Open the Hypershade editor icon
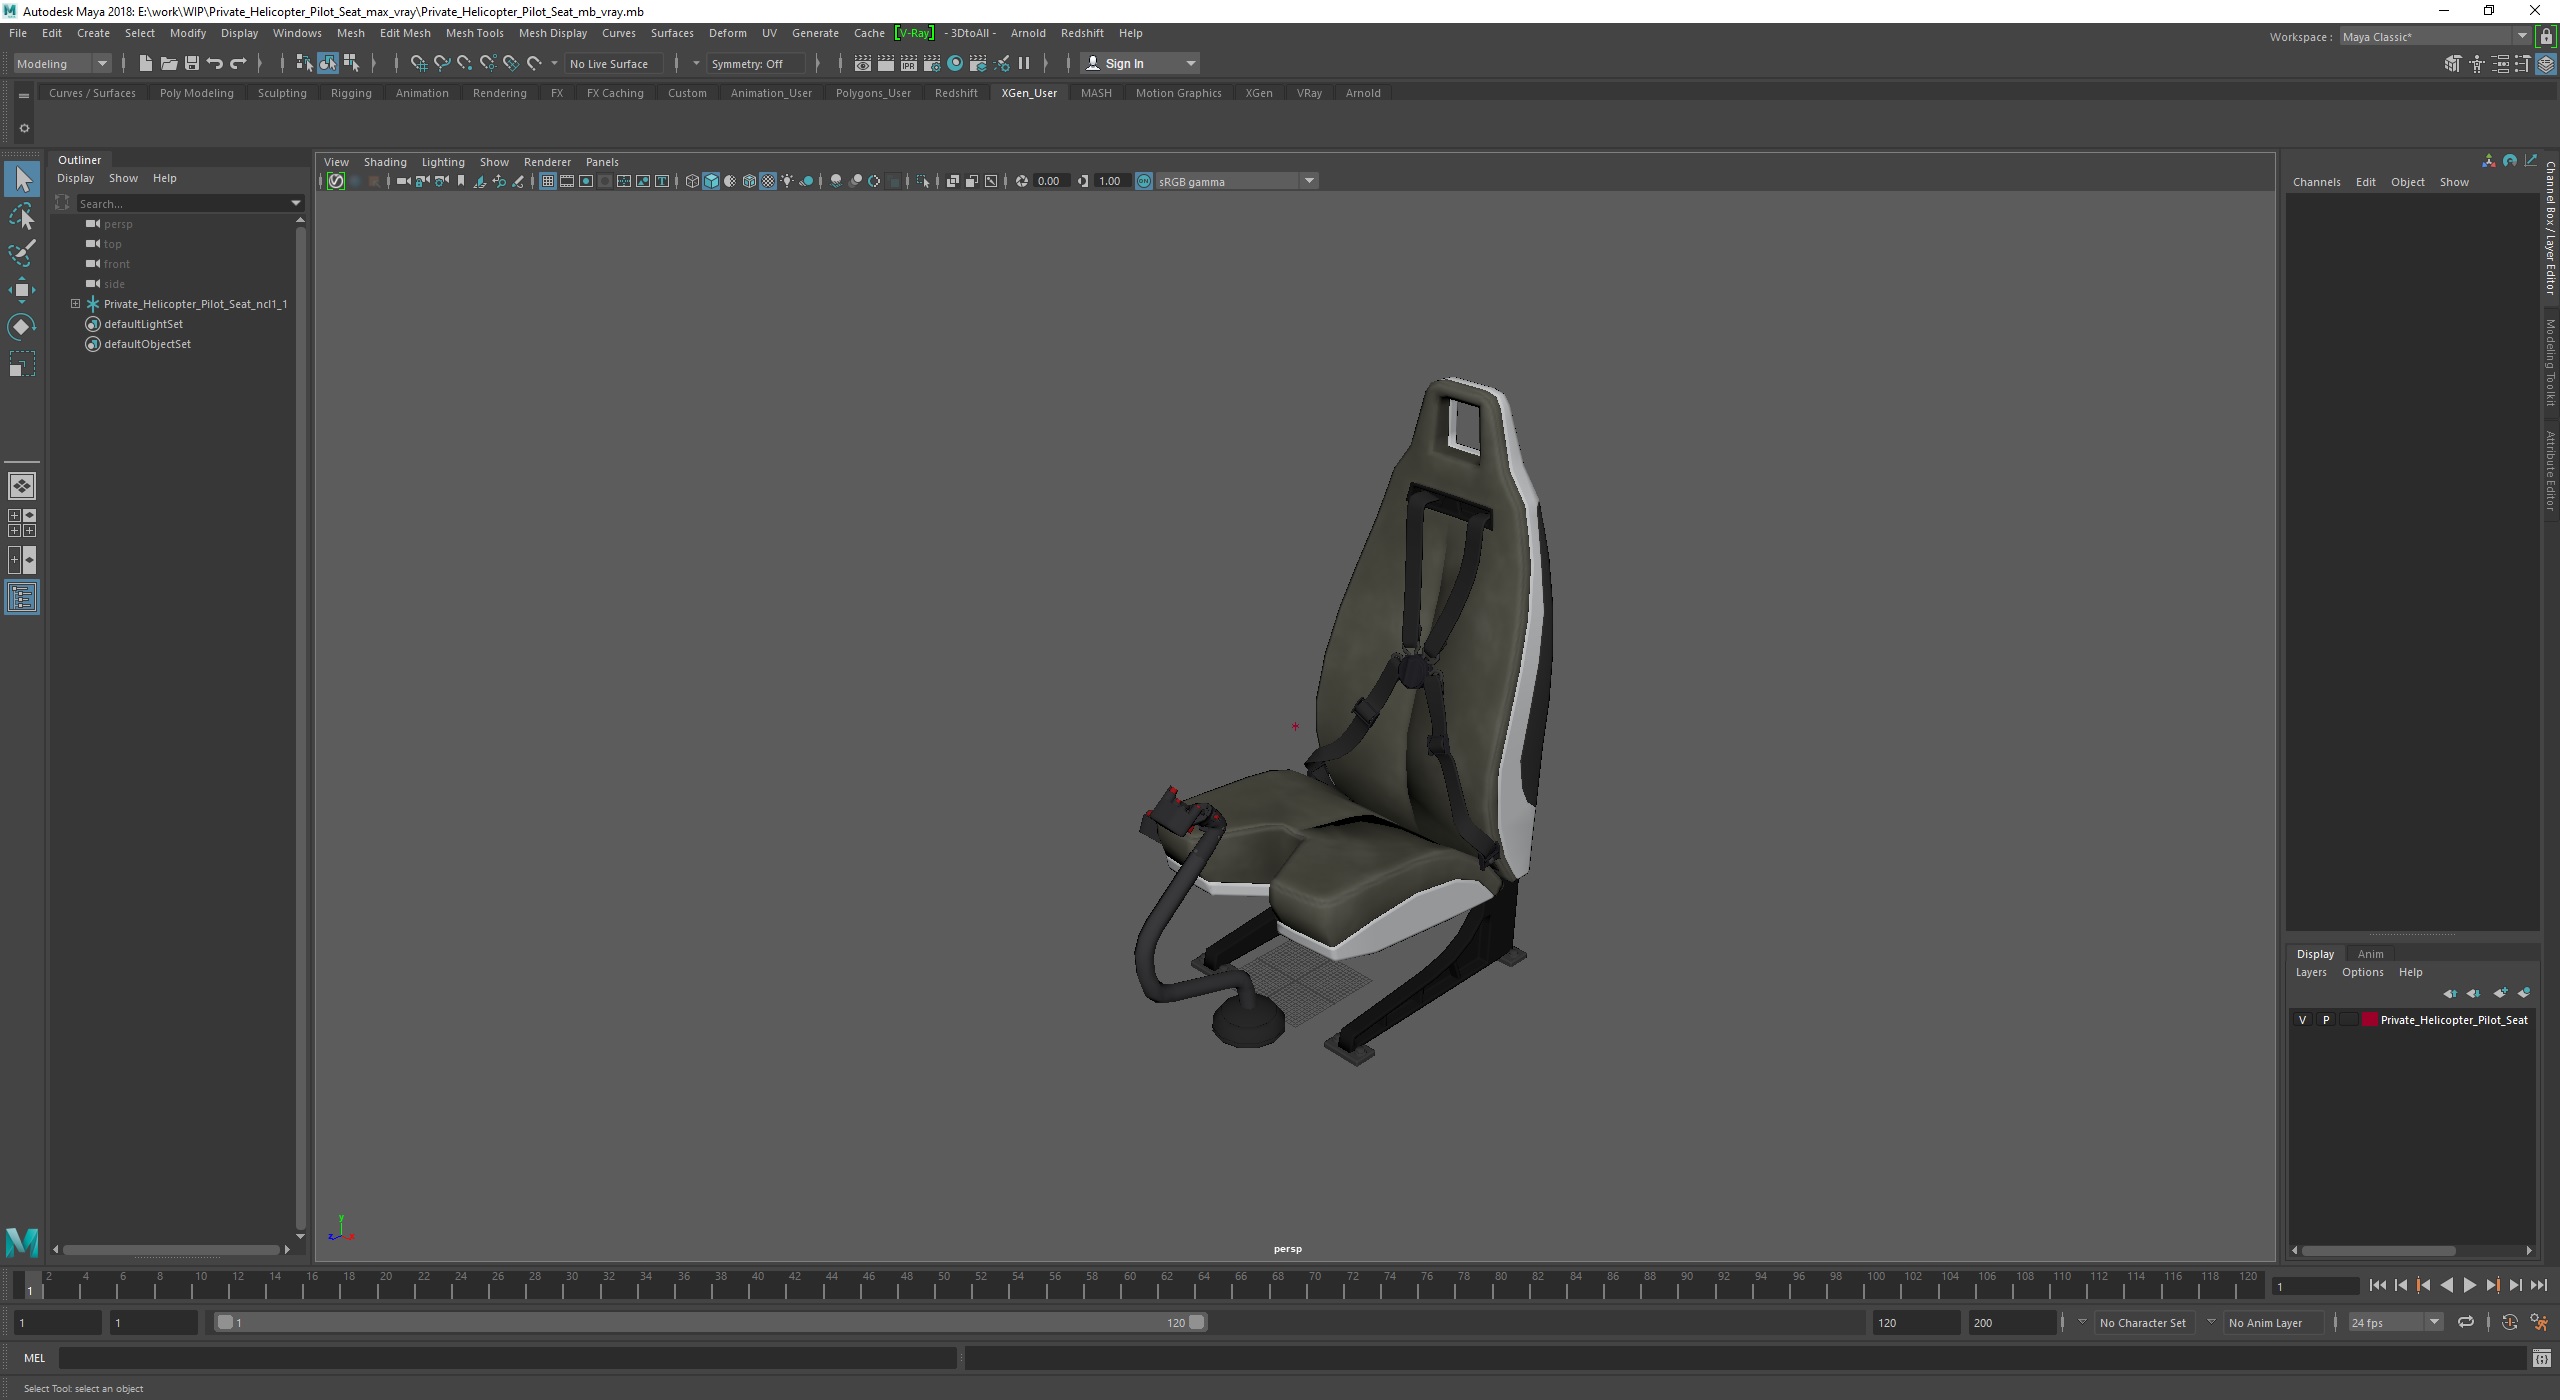This screenshot has height=1400, width=2560. (x=954, y=64)
